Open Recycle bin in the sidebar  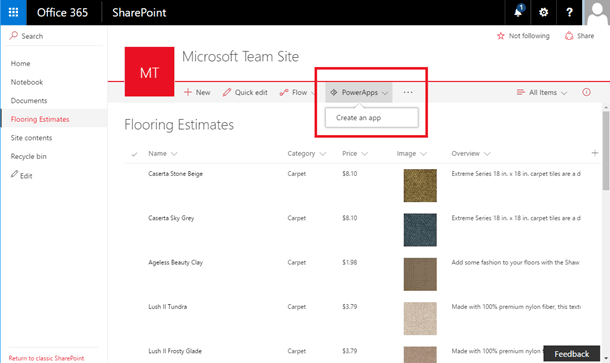point(28,156)
